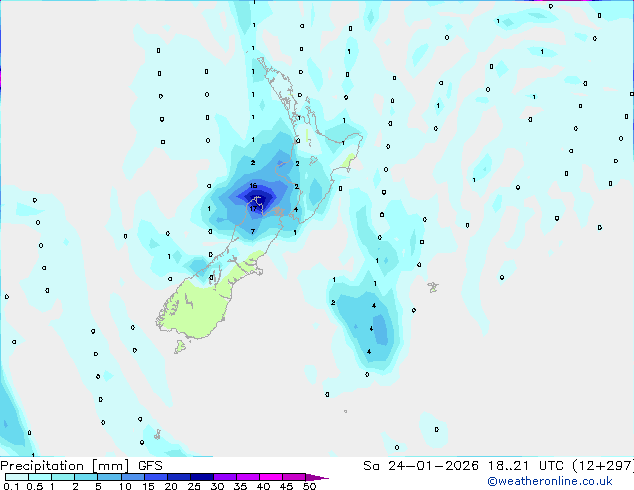Select the 'Precipitation [mm] GFS' title text

[81, 466]
